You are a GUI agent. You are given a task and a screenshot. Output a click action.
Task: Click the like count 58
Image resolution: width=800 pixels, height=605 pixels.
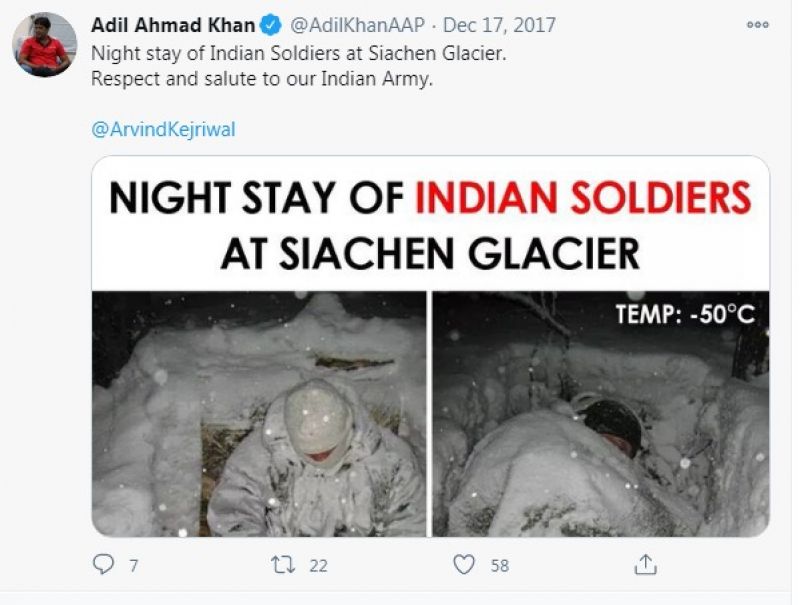[x=499, y=566]
